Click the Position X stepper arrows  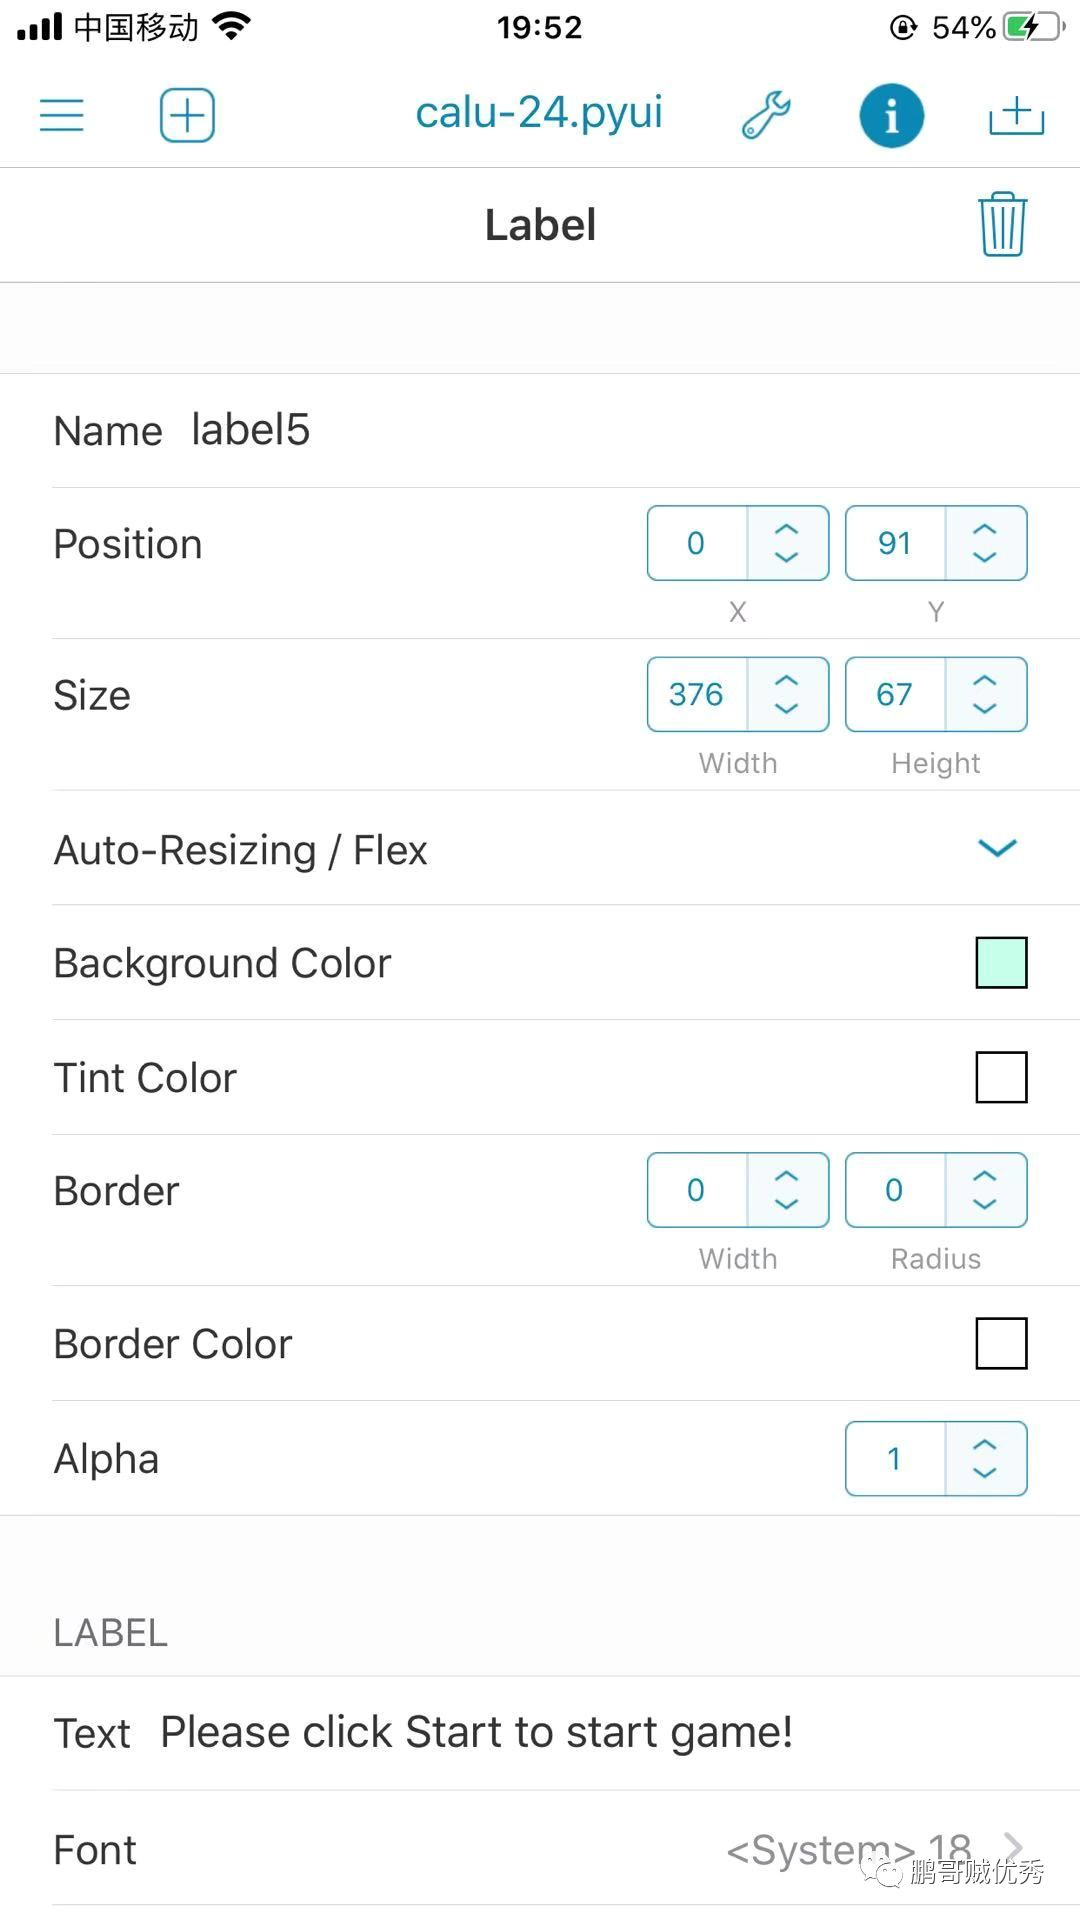(787, 543)
